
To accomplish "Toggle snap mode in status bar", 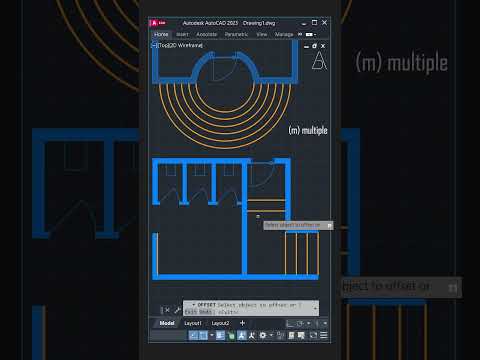I will pos(203,335).
